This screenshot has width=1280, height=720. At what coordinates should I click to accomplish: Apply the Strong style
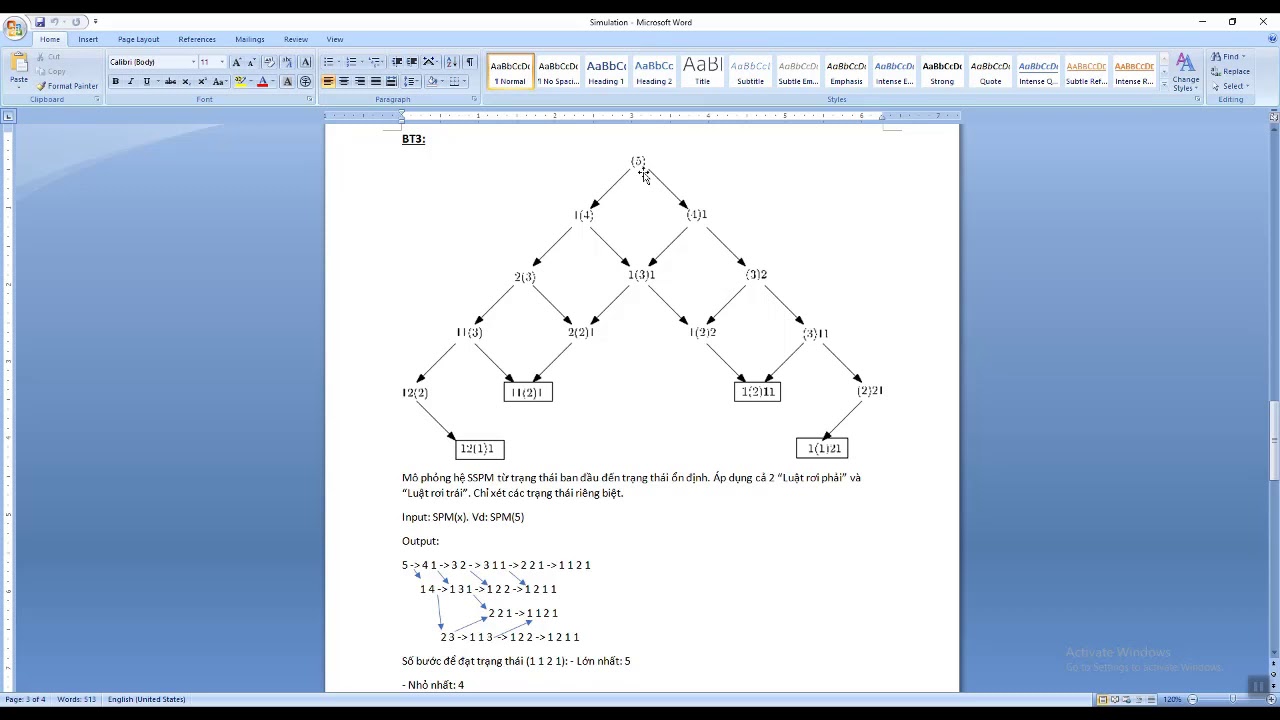(x=942, y=71)
